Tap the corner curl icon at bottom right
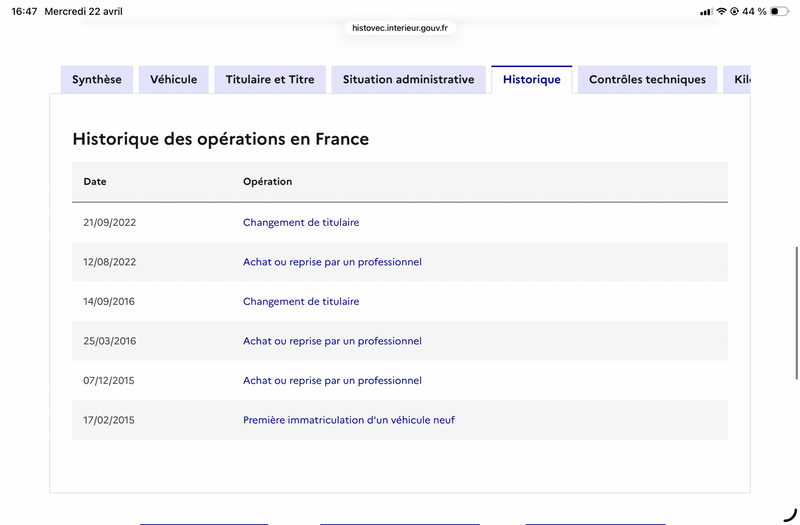This screenshot has width=800, height=525. coord(790,515)
